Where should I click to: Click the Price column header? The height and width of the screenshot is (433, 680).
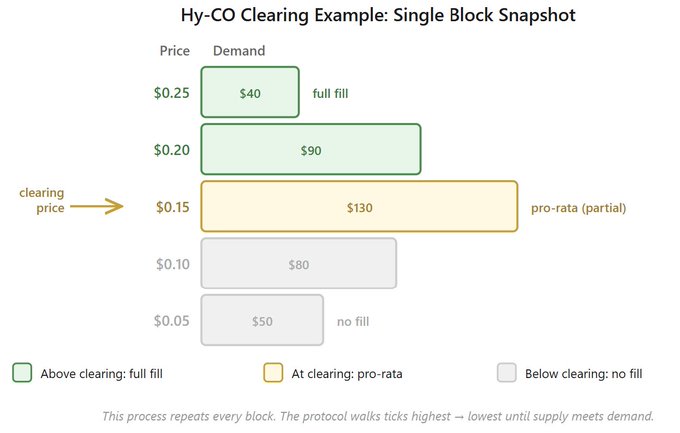tap(174, 51)
